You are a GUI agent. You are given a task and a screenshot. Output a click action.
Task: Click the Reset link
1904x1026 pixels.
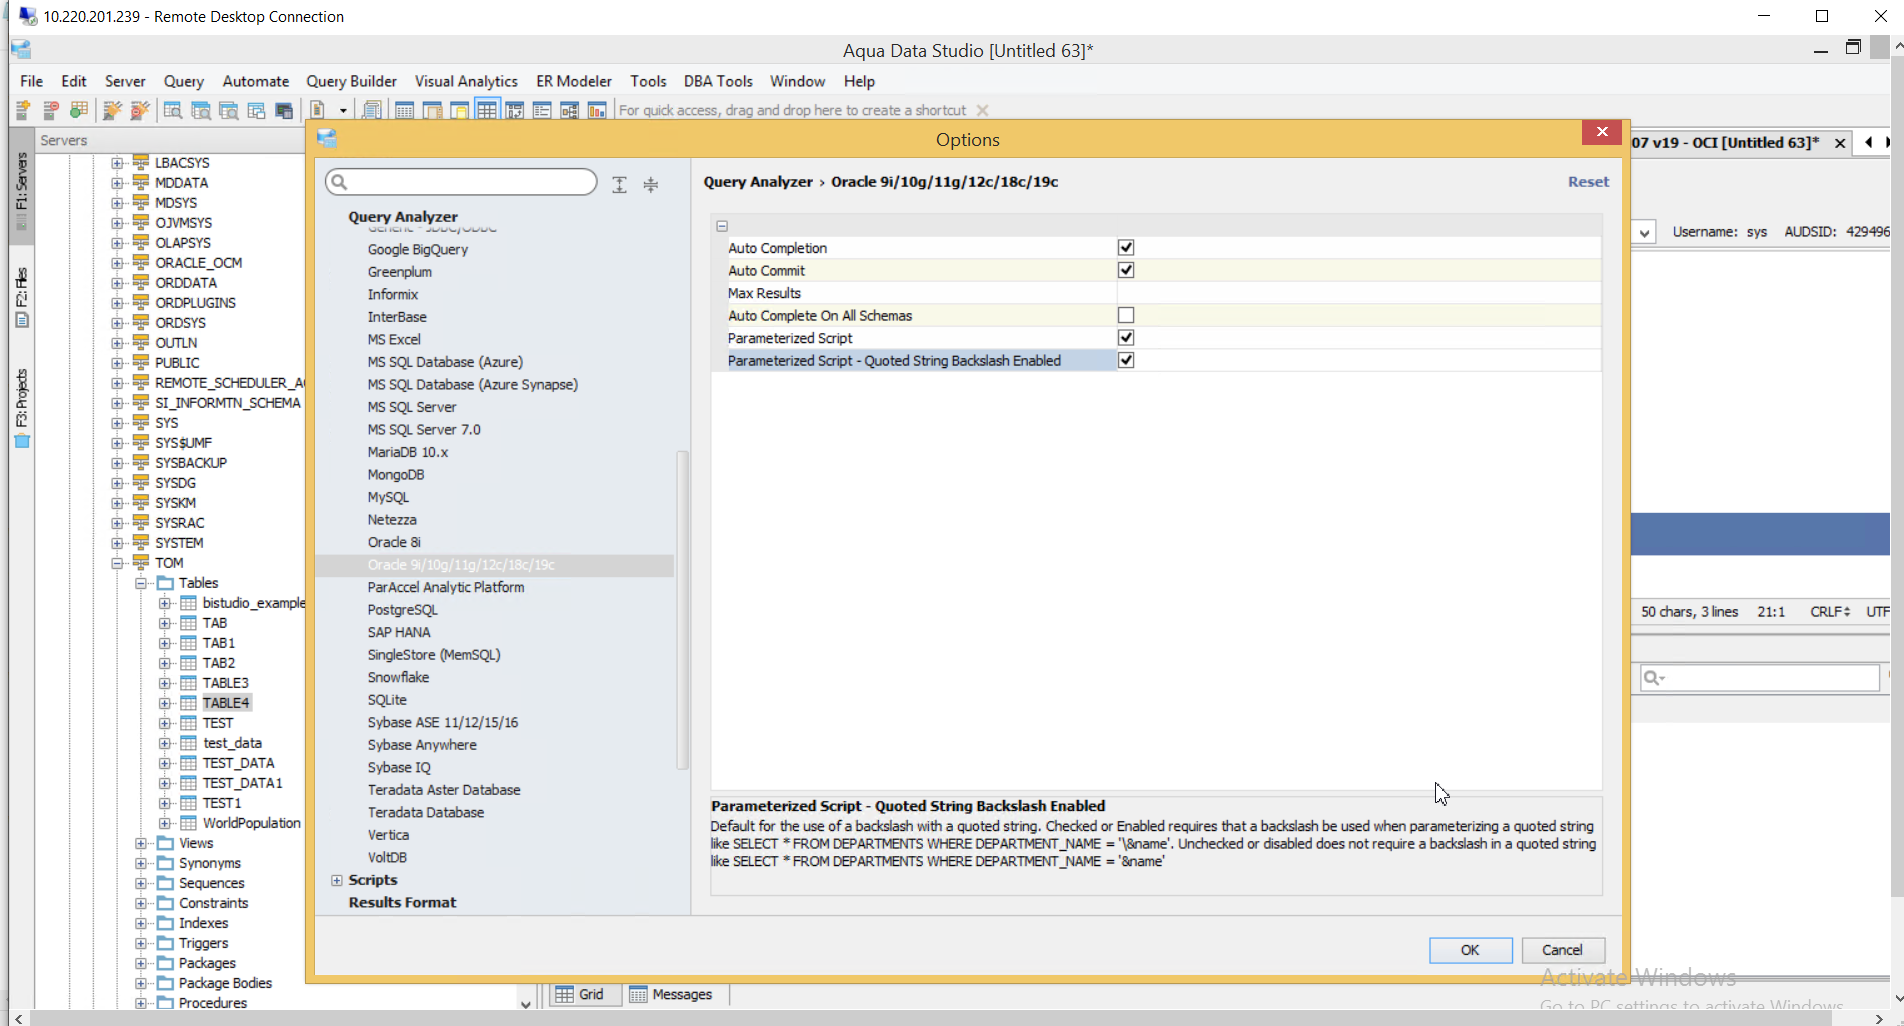[1587, 182]
